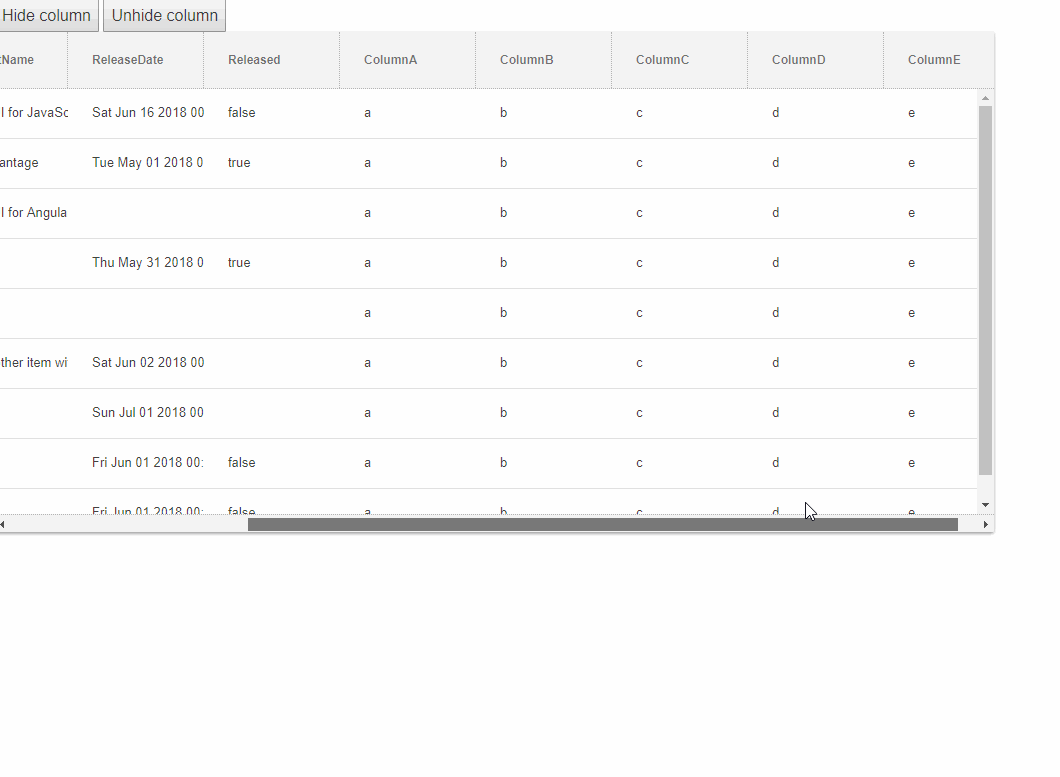Click the horizontal scrollbar right arrow
This screenshot has width=1060, height=777.
point(986,523)
